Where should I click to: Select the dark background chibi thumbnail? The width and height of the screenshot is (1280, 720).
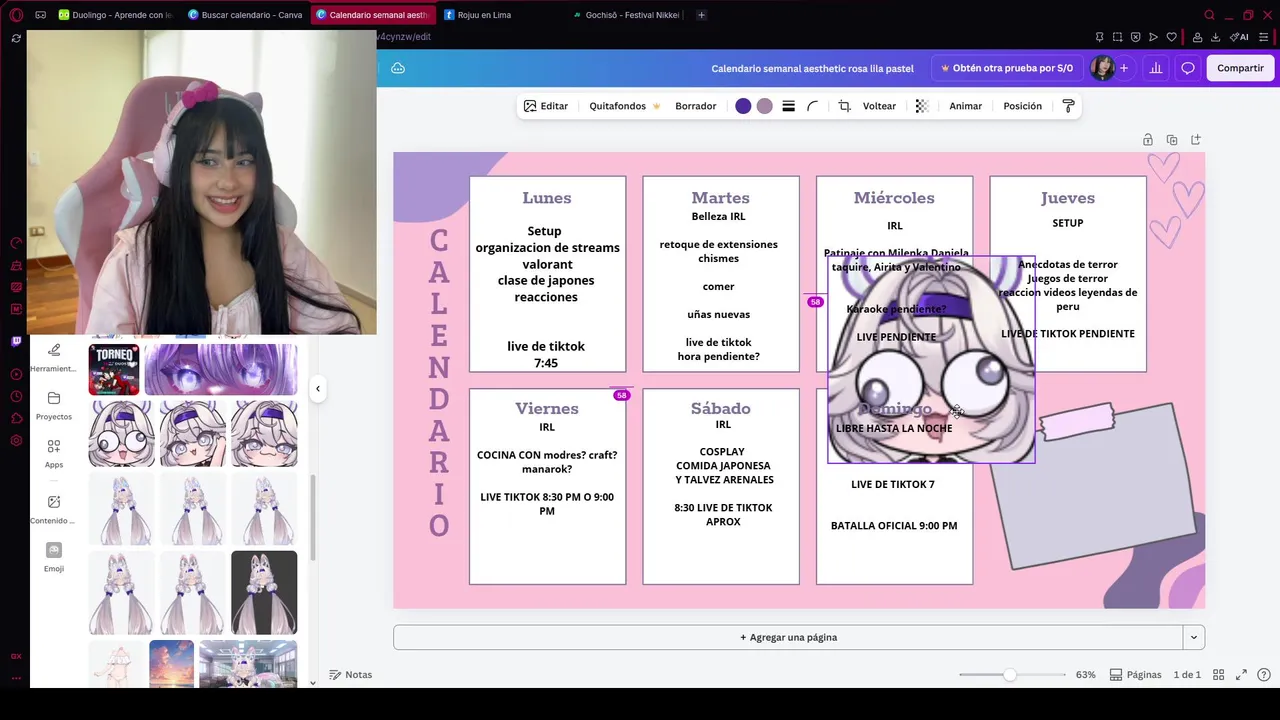pyautogui.click(x=264, y=592)
